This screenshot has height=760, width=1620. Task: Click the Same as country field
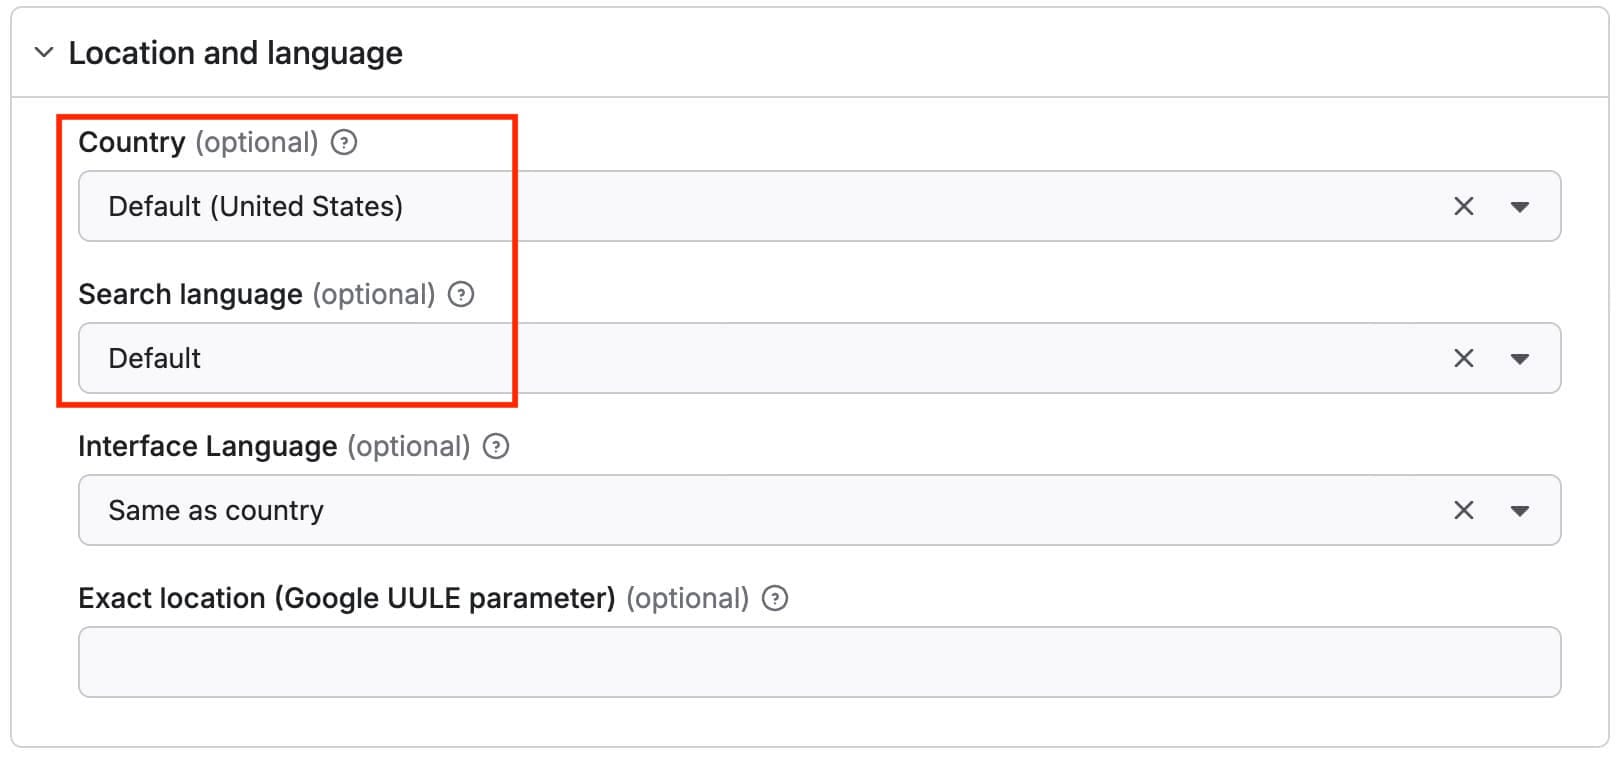700,510
